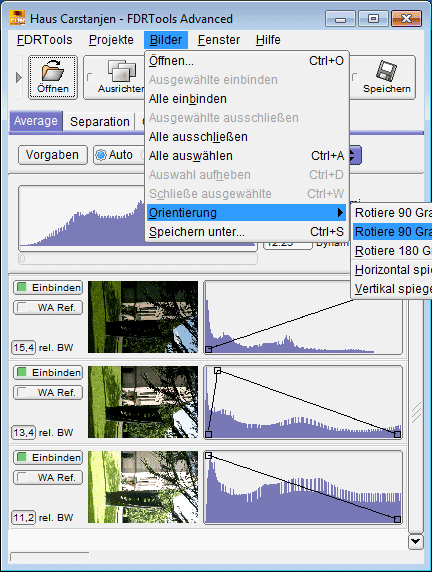Select the top curve handle in second histogram
432x572 pixels.
[x=217, y=371]
